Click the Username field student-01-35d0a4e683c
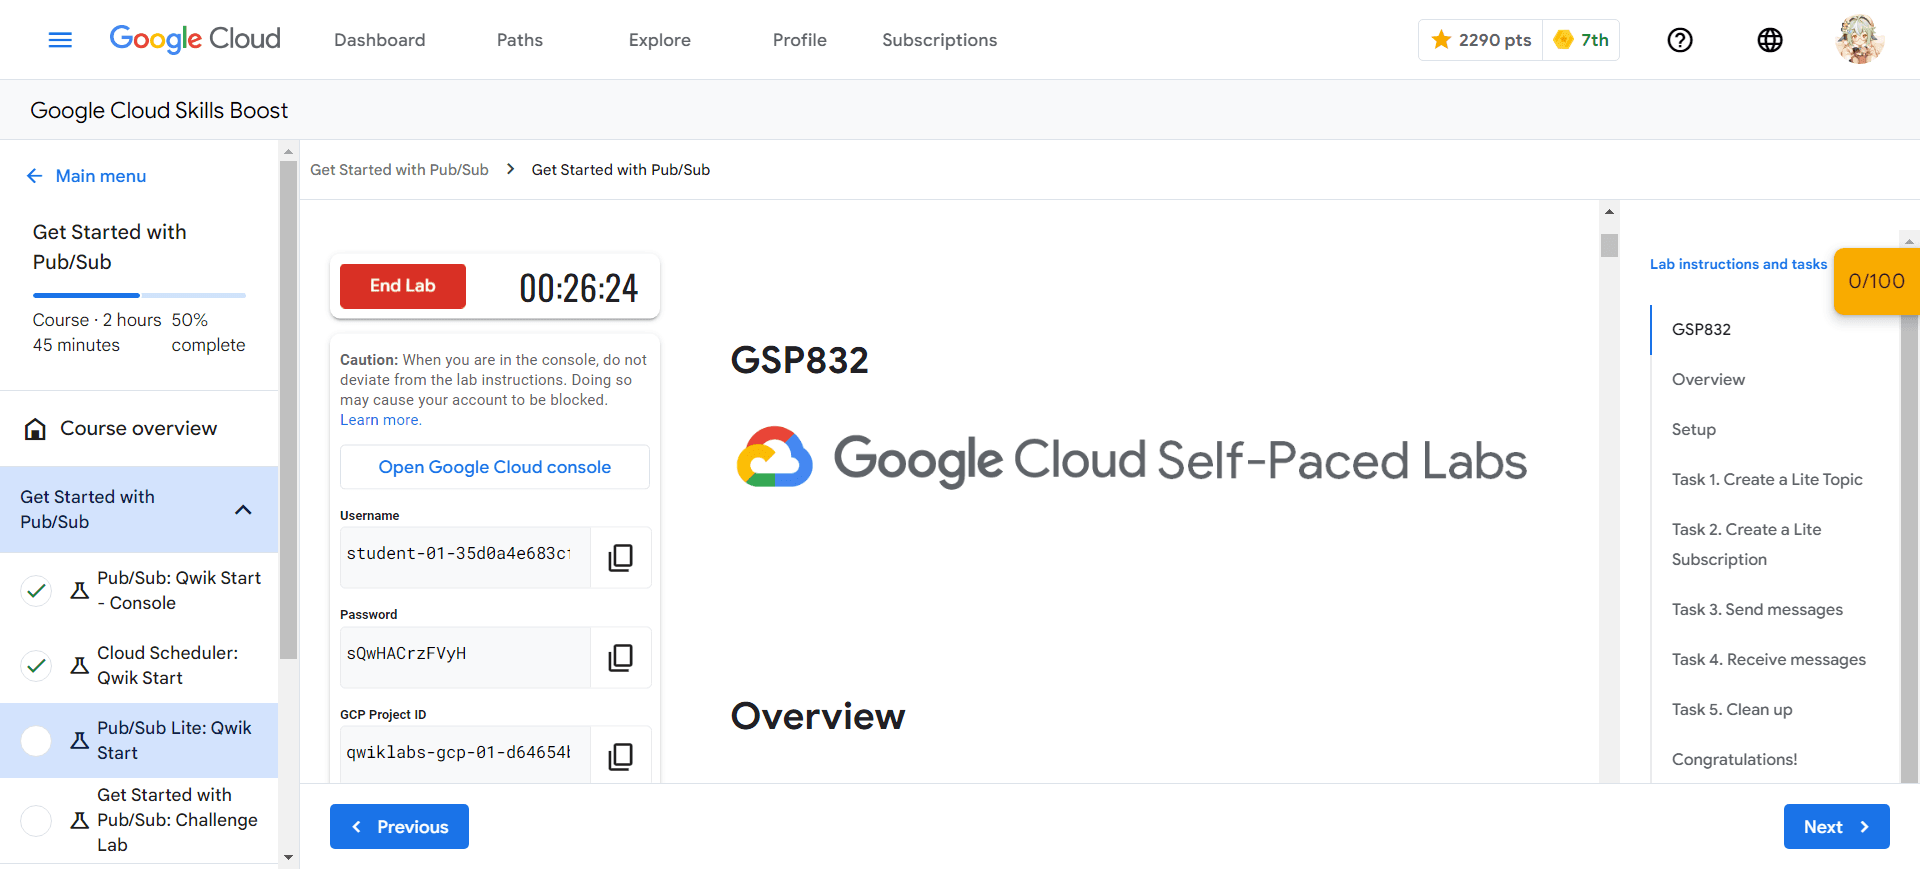The width and height of the screenshot is (1920, 869). click(x=465, y=557)
